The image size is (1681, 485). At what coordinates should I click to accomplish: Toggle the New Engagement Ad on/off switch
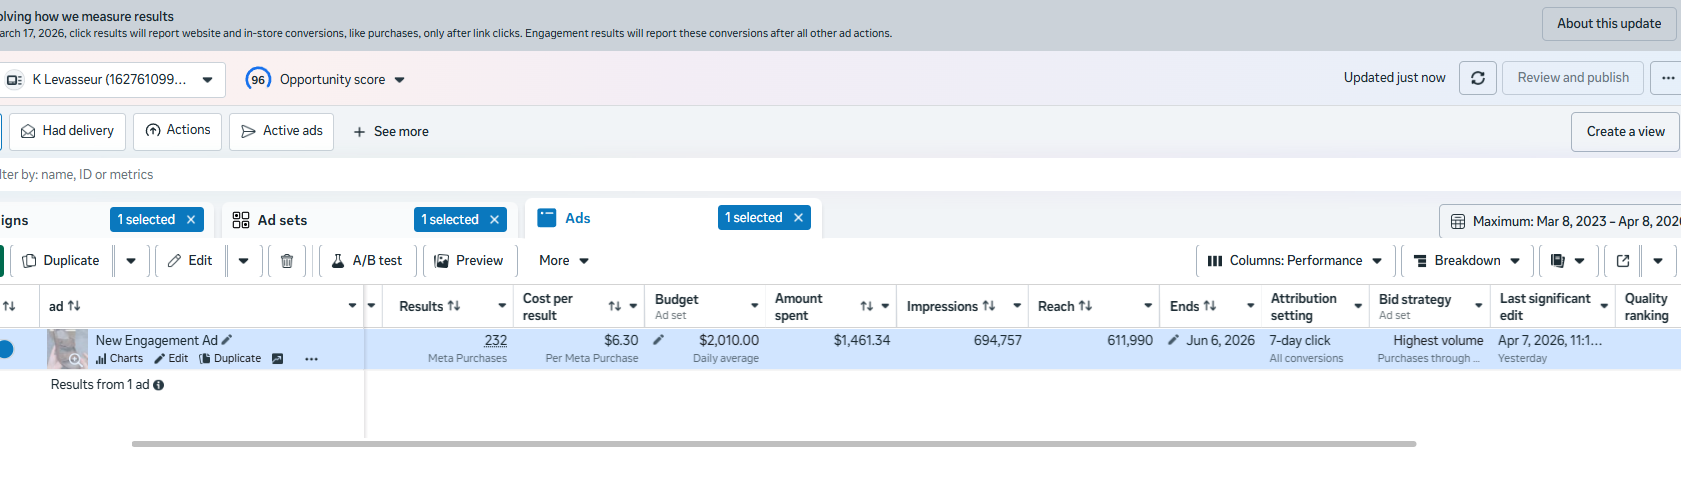point(5,349)
